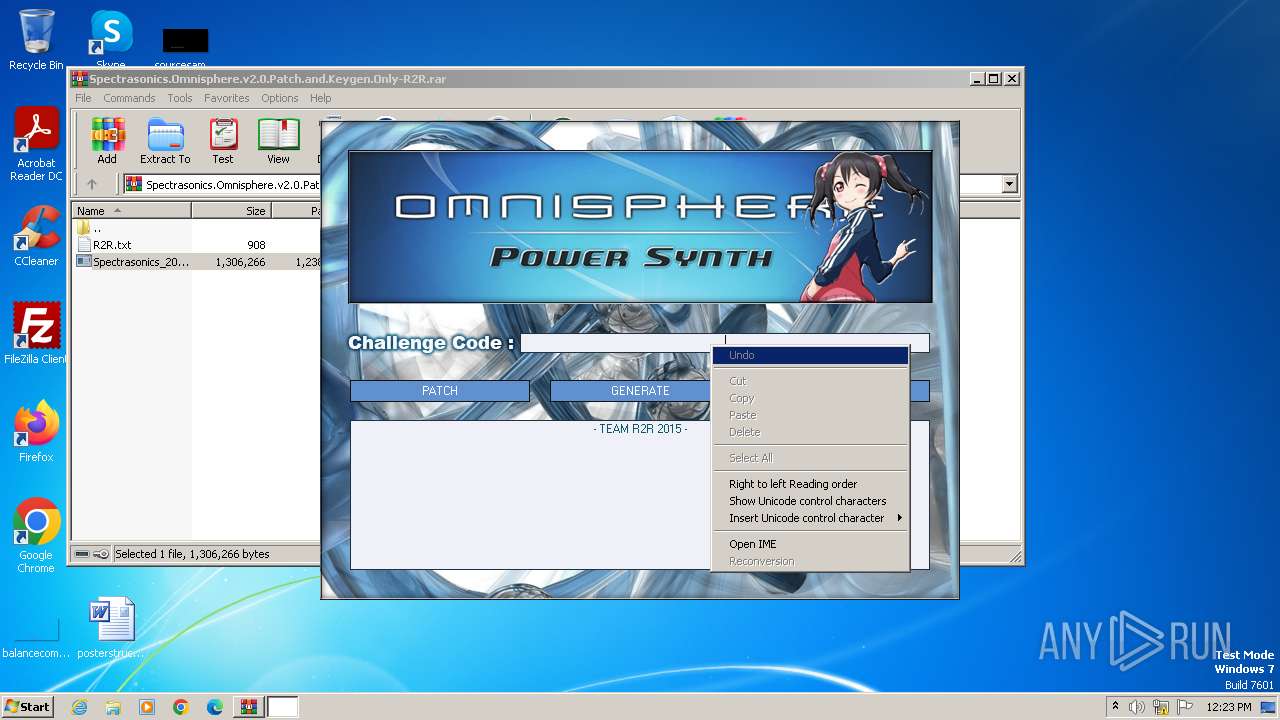Click the Test toolbar icon in WinRAR
Viewport: 1280px width, 720px height.
pos(223,141)
